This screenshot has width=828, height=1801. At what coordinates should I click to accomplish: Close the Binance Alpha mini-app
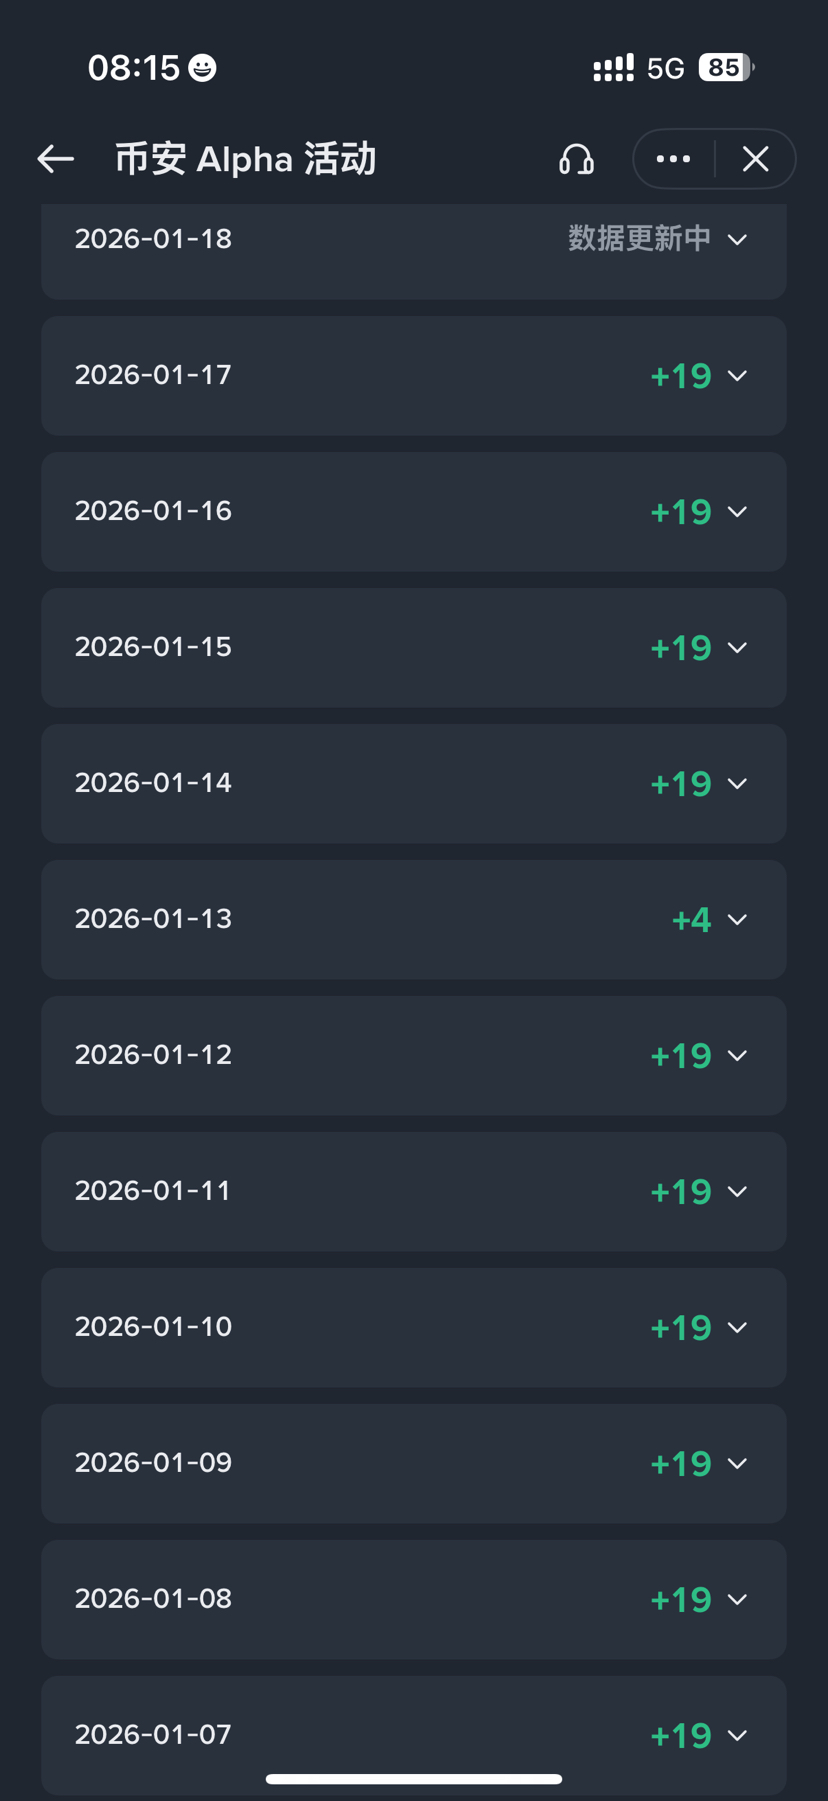756,159
